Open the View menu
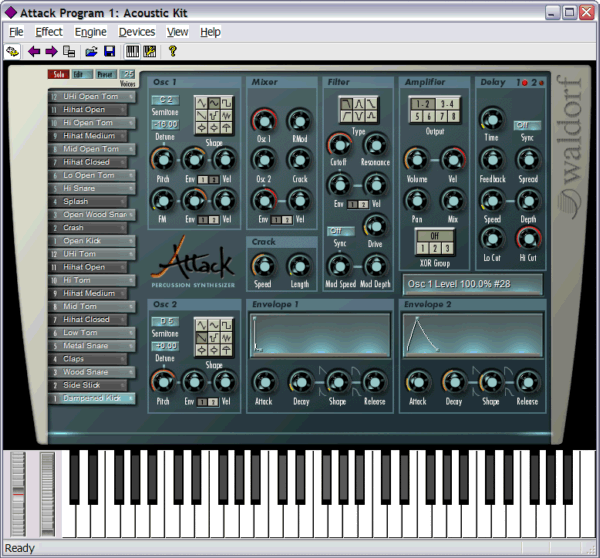Viewport: 600px width, 558px height. click(x=177, y=32)
